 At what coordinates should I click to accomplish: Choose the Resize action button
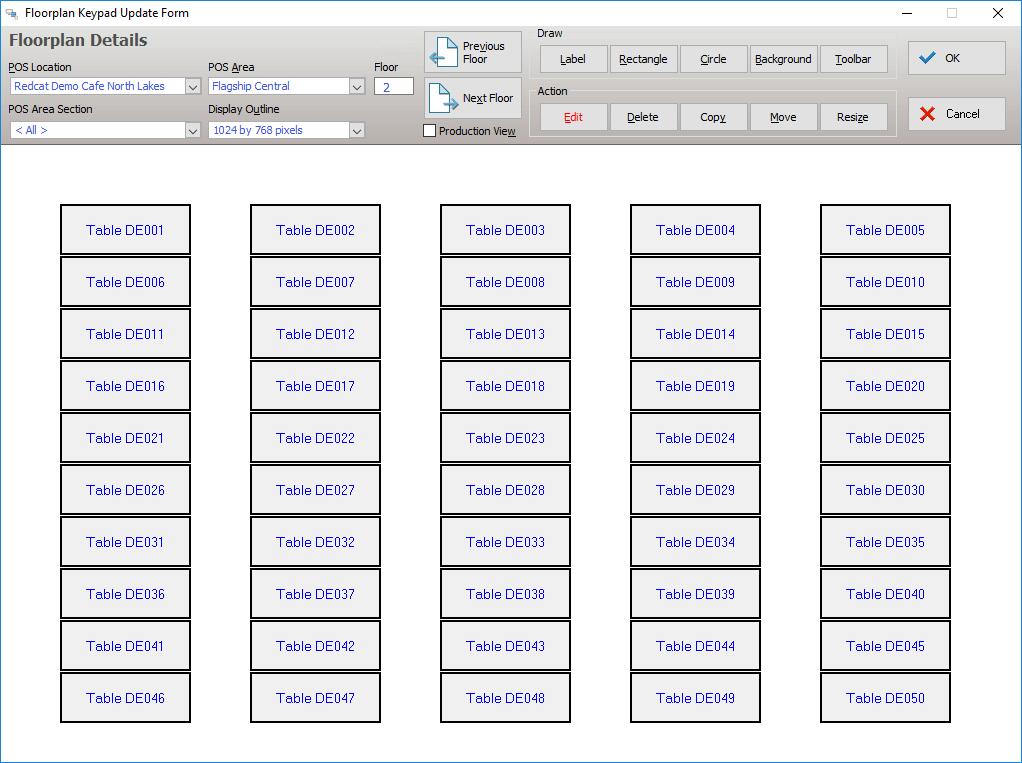[853, 117]
